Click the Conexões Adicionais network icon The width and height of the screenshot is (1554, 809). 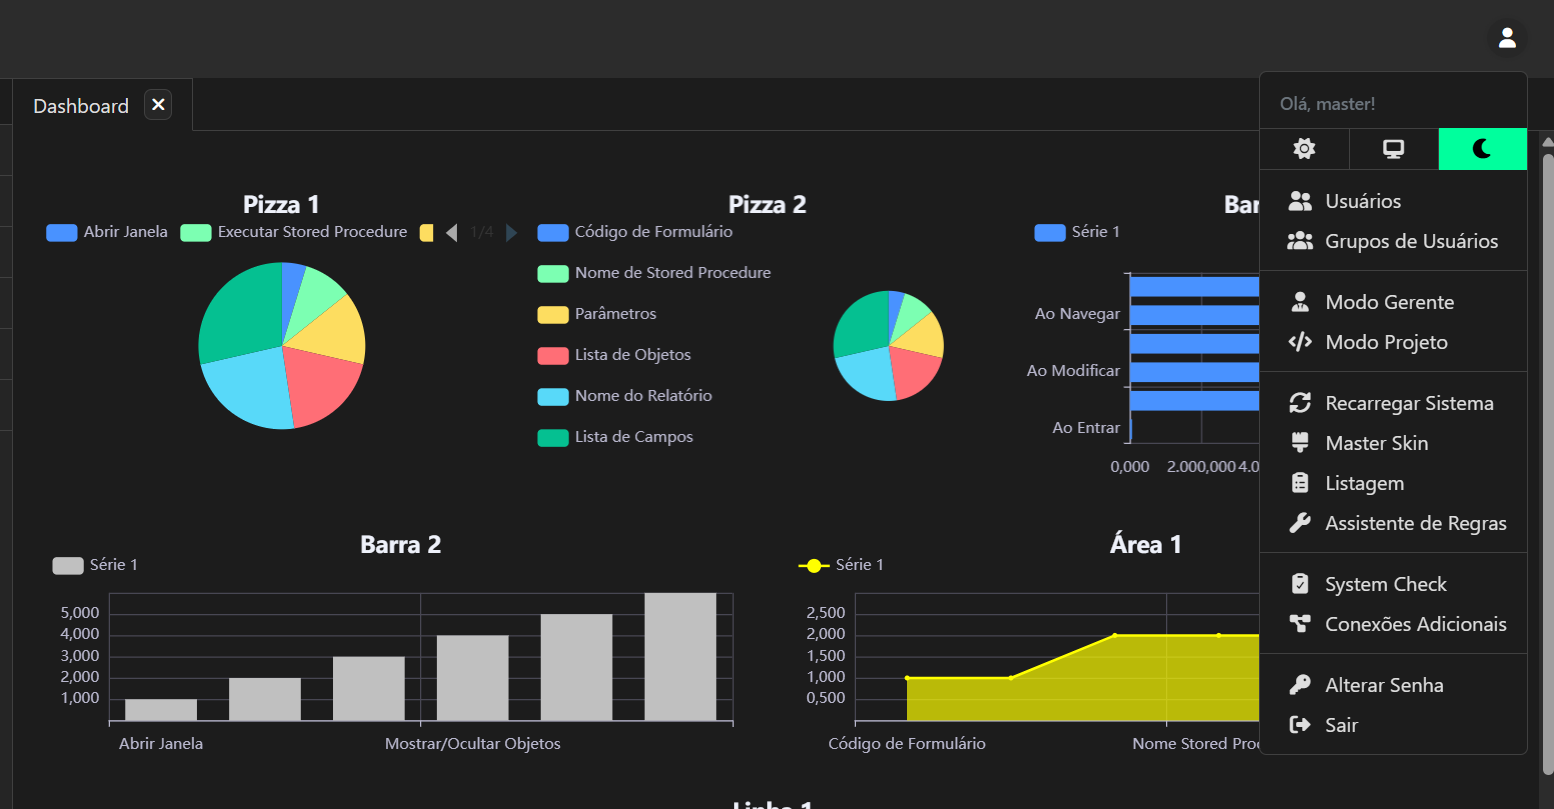[x=1300, y=624]
